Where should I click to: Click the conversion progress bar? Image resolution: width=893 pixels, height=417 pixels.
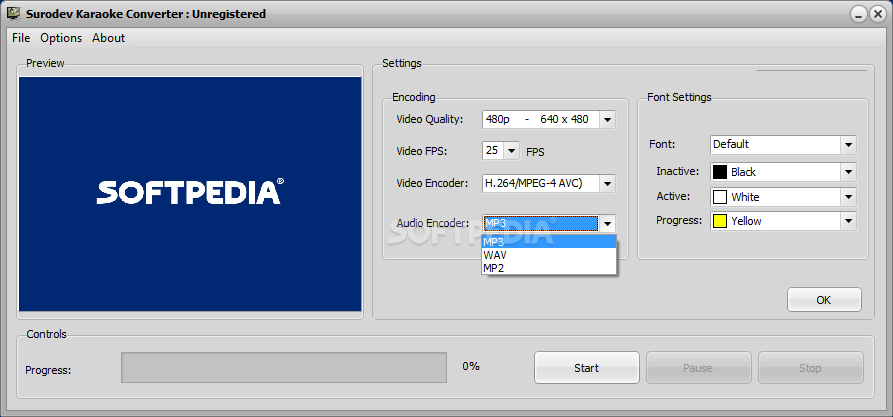click(x=284, y=367)
